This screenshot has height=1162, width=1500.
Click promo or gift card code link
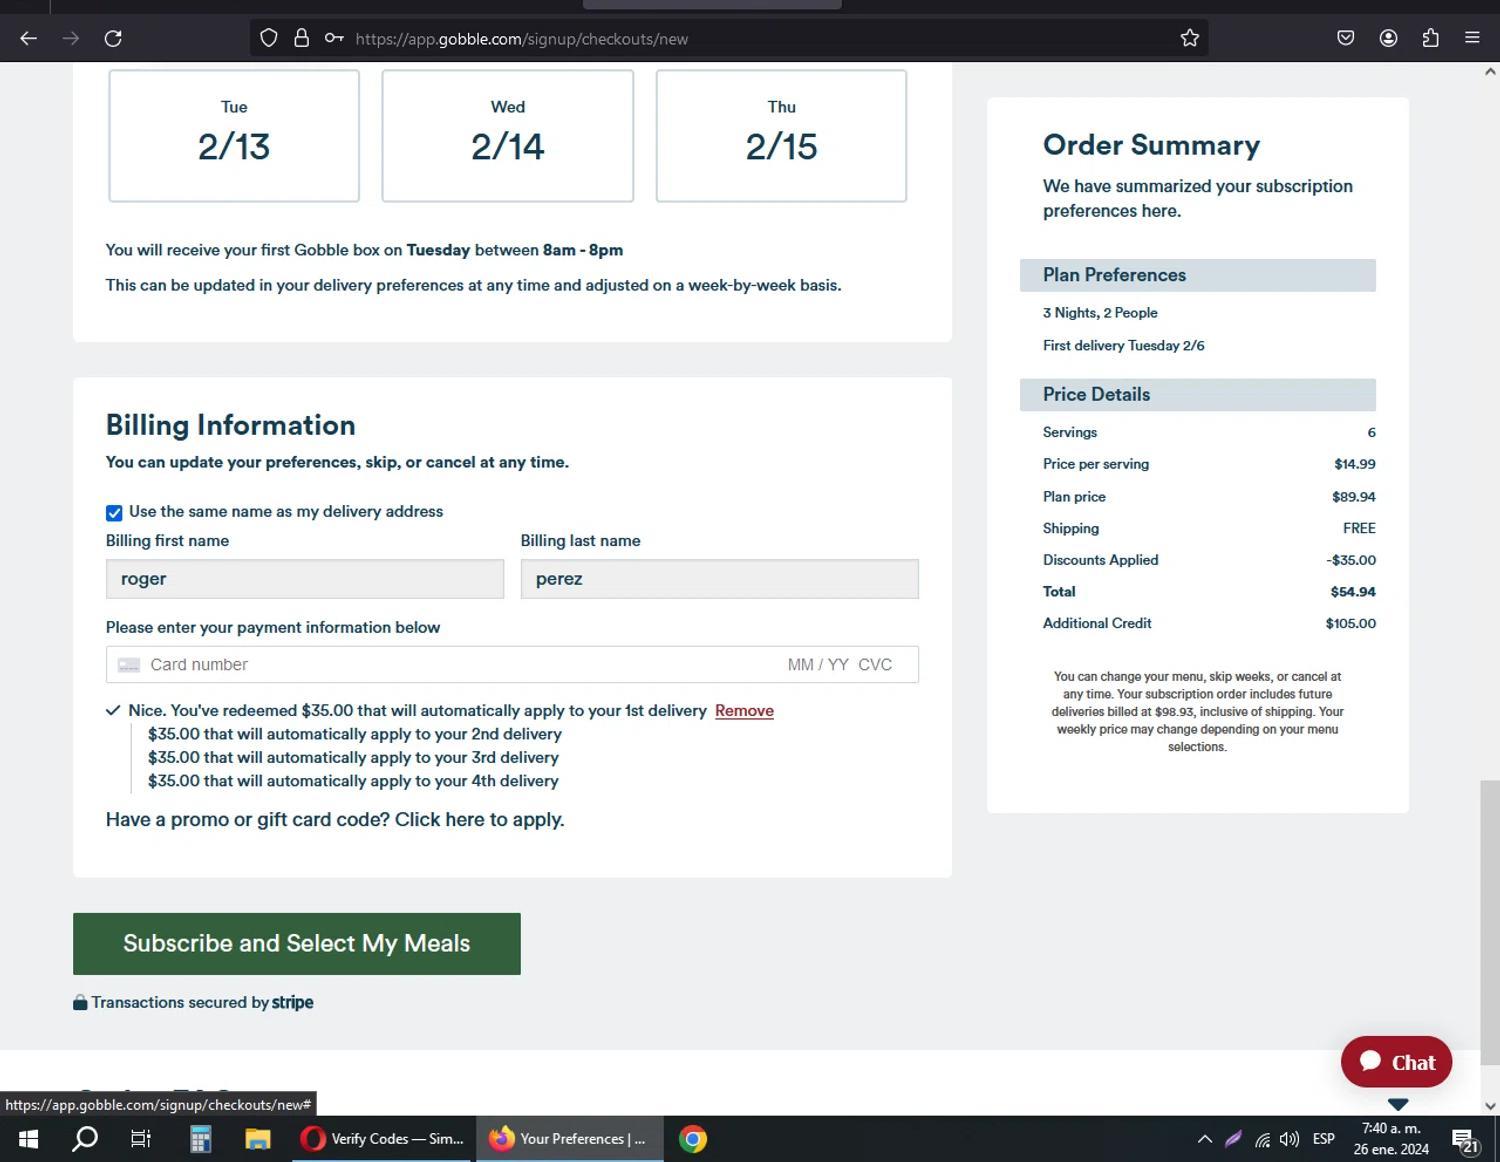coord(335,820)
